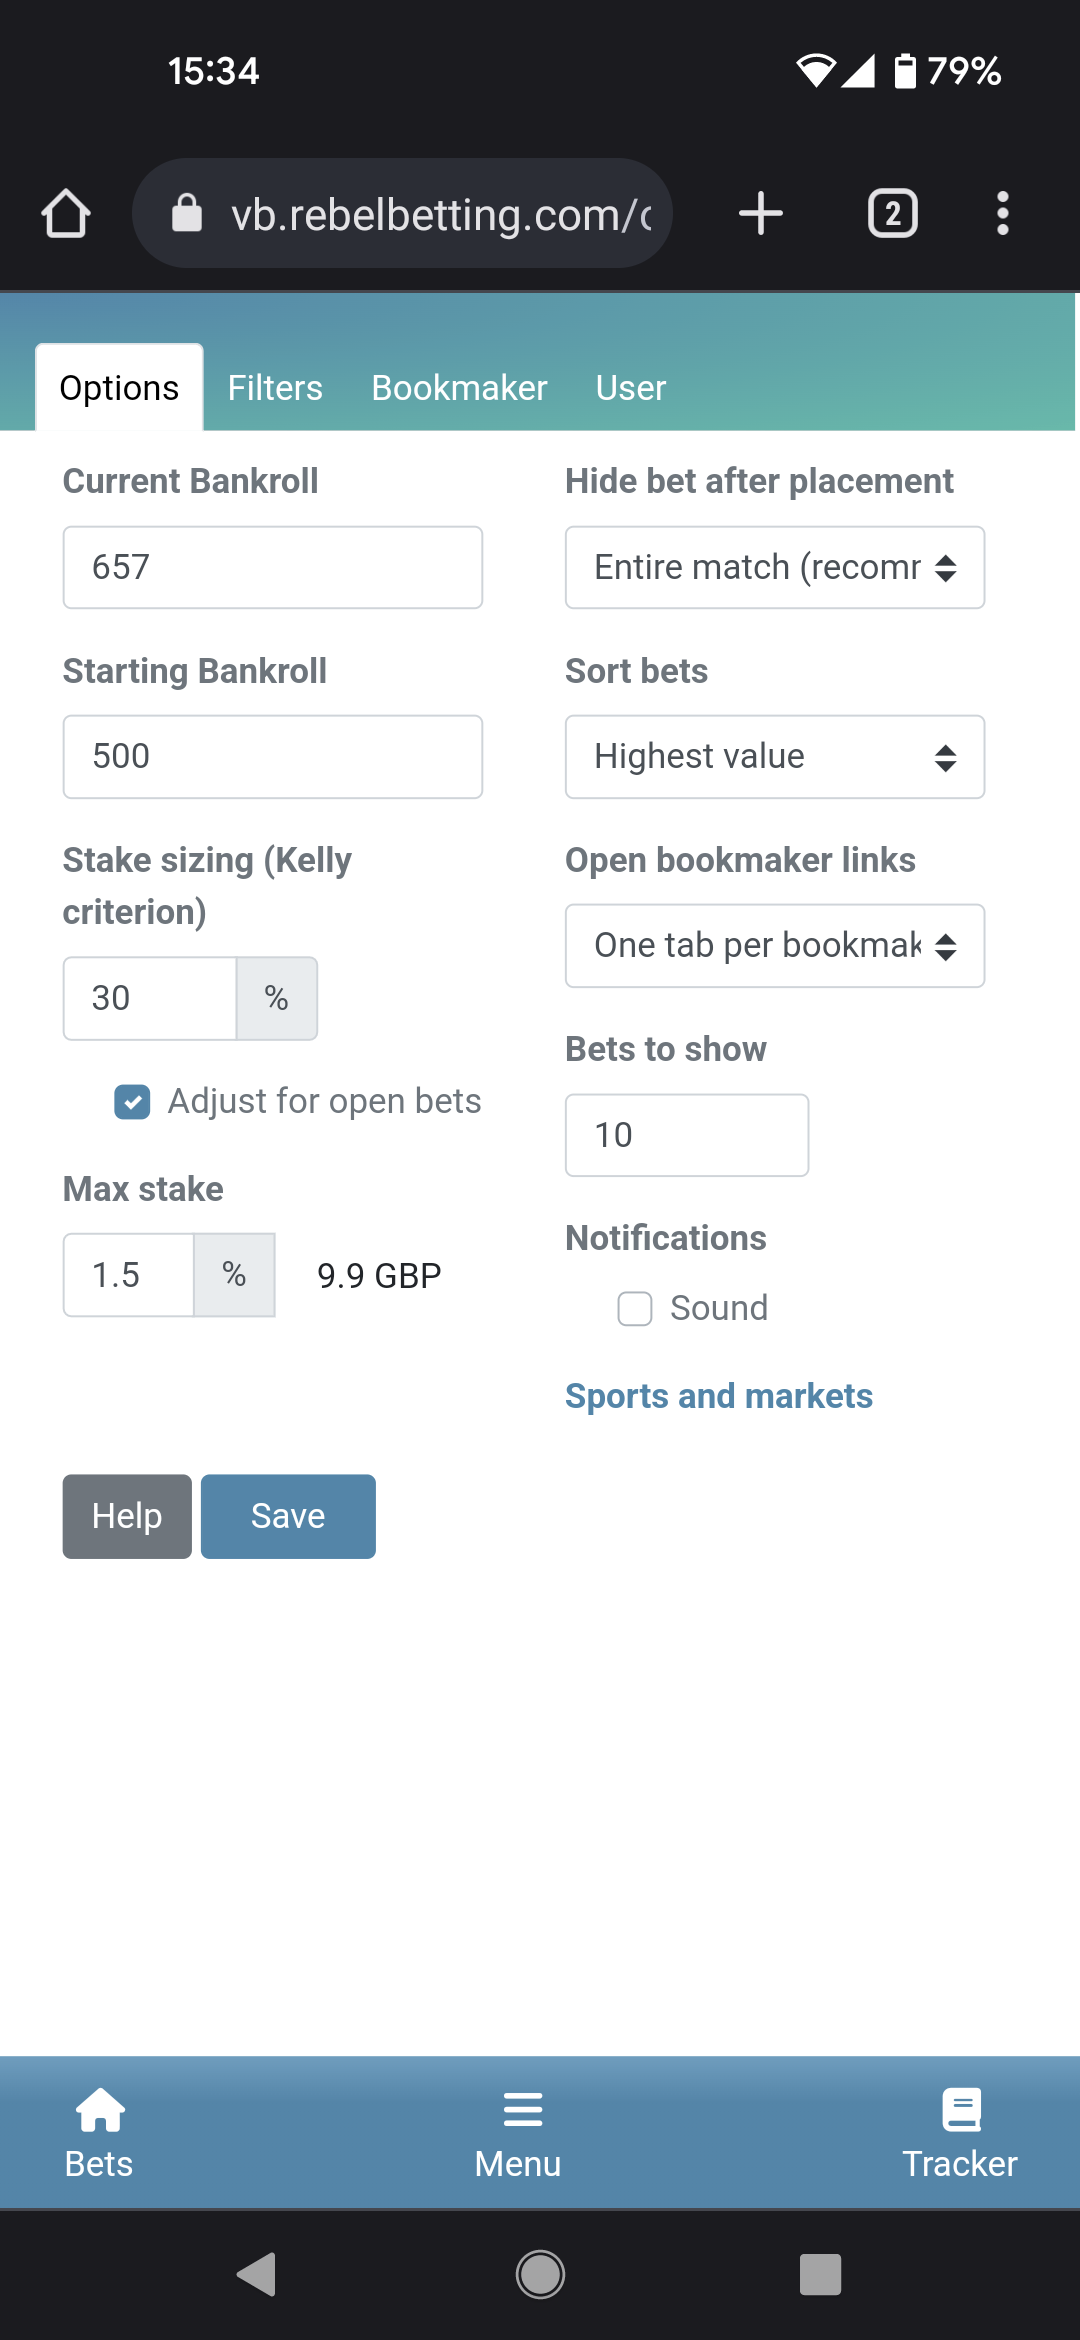
Task: Open a new browser tab with plus icon
Action: click(x=760, y=213)
